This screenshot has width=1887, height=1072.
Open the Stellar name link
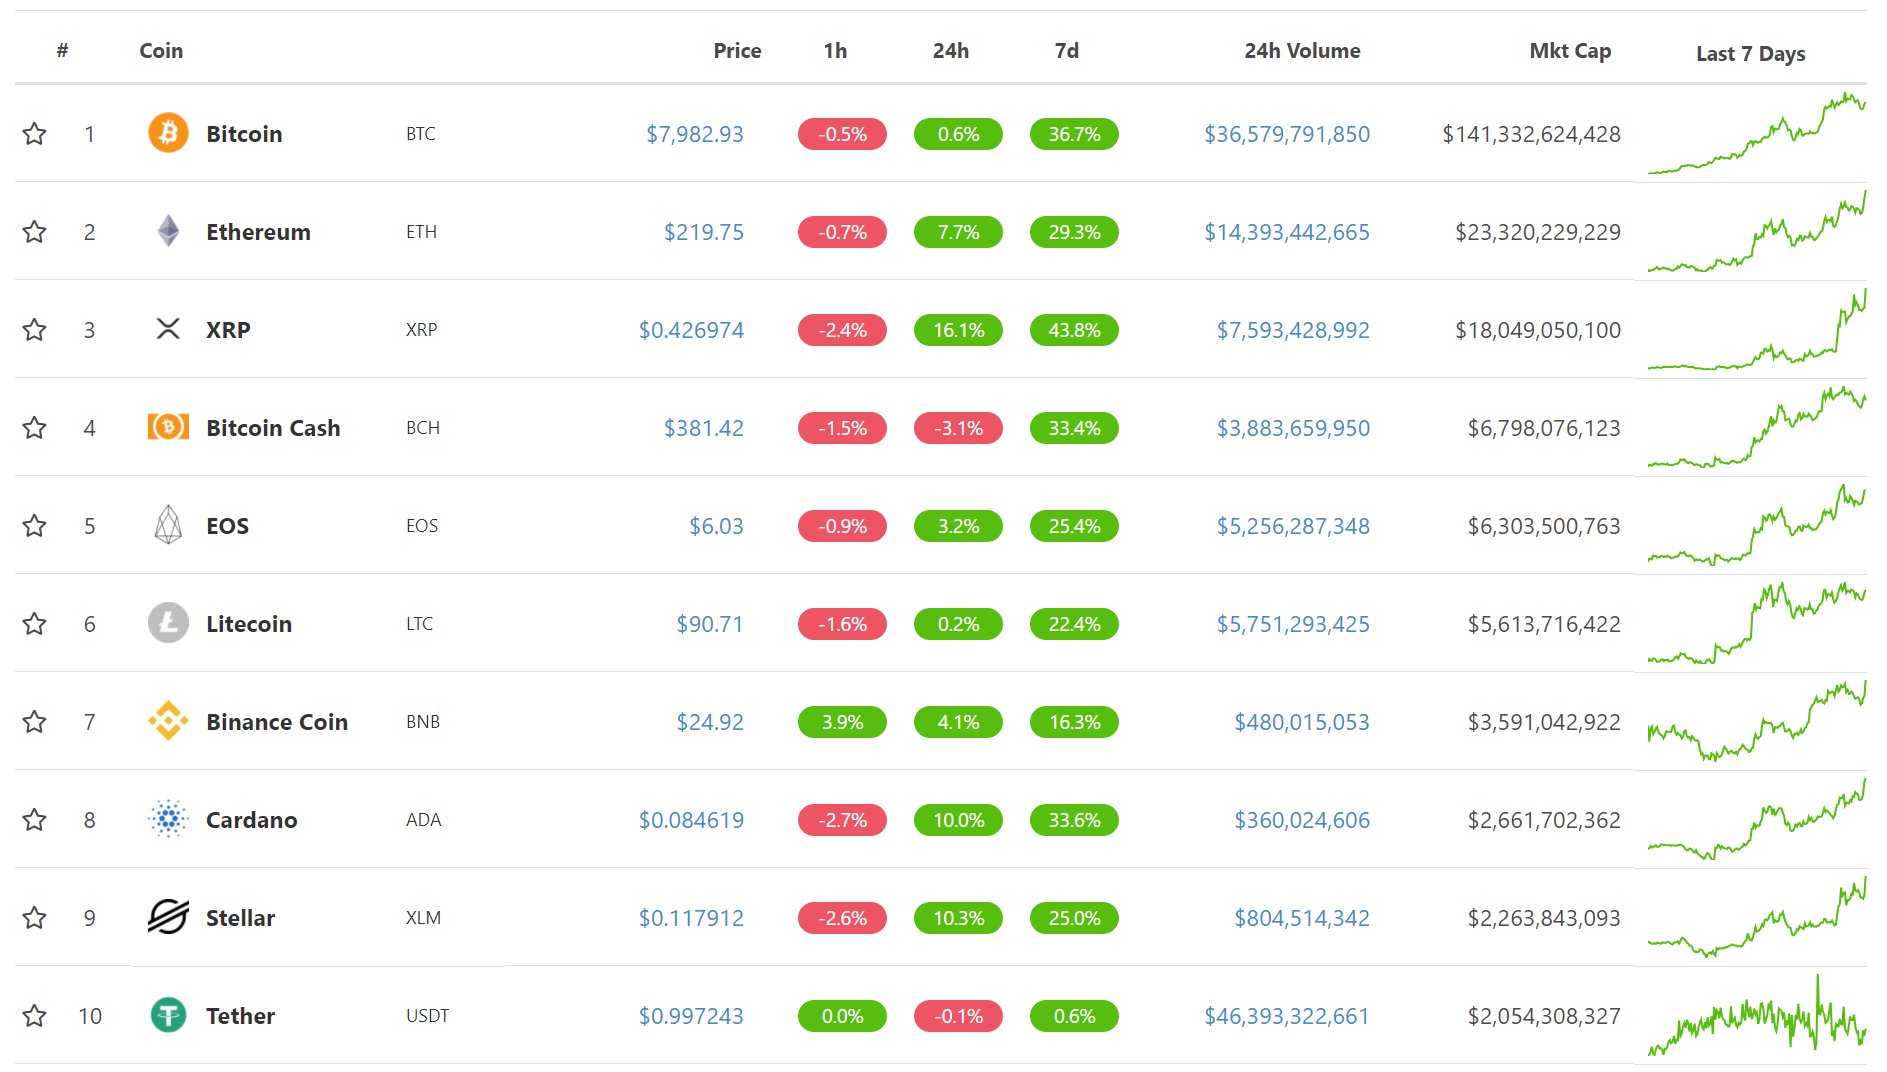[x=240, y=917]
